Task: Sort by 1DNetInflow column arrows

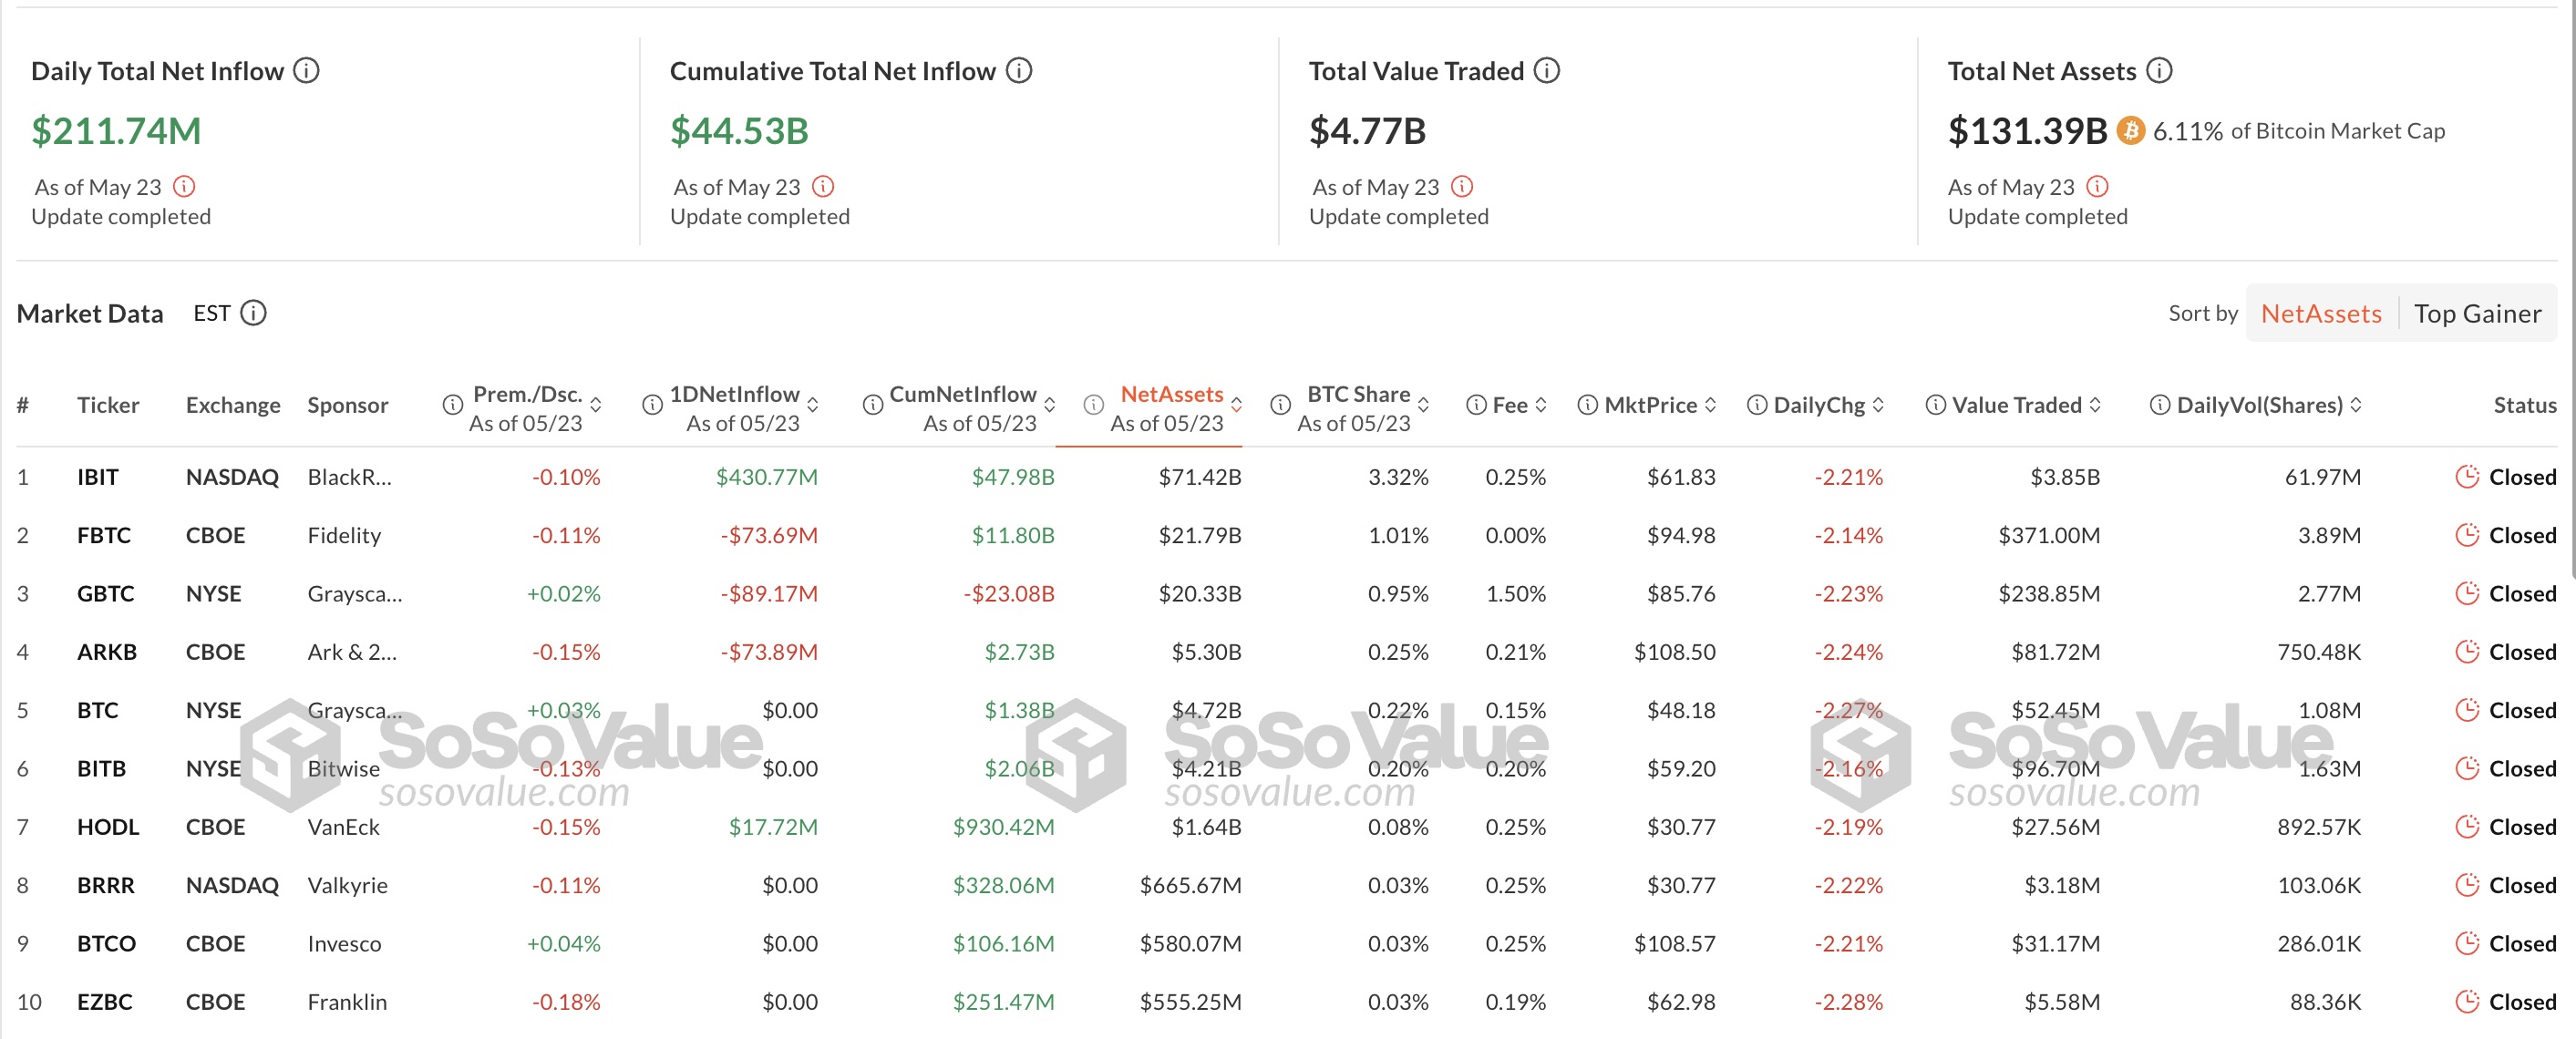Action: pos(813,405)
